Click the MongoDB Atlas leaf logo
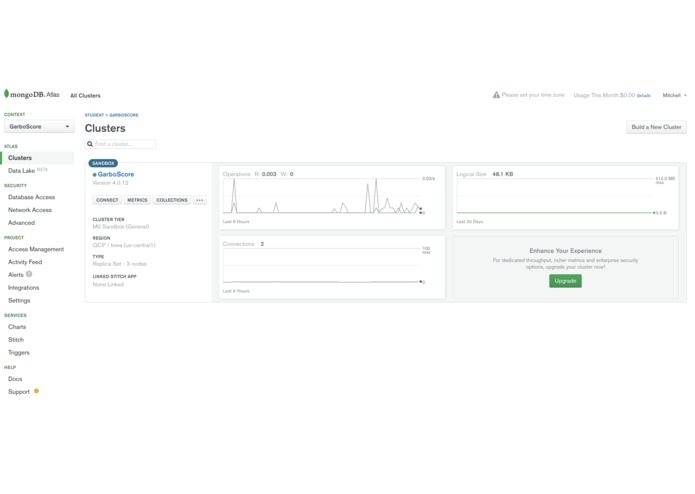Screen dimensions: 695x494 [6, 94]
